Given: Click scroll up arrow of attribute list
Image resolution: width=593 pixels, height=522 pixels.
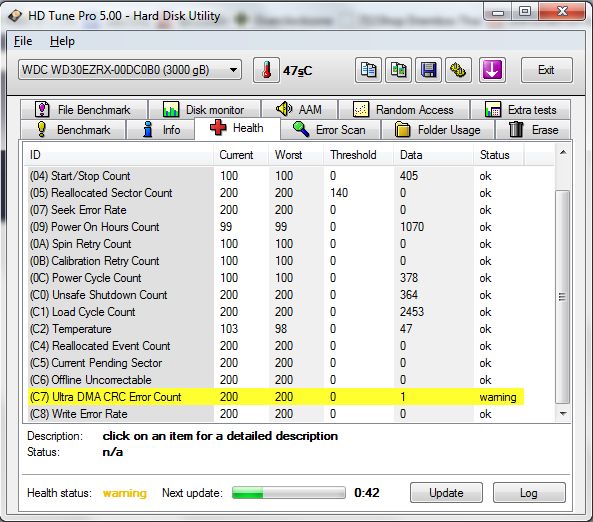Looking at the screenshot, I should (563, 153).
